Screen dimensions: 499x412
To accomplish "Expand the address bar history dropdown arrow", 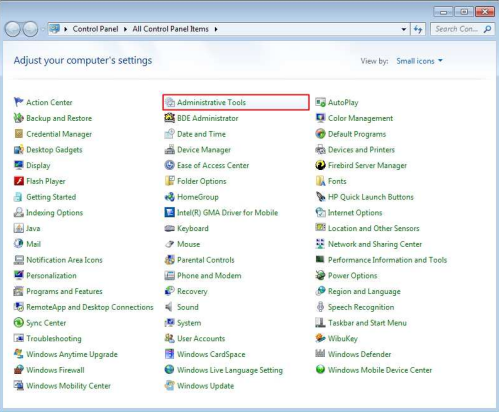I will tap(404, 29).
